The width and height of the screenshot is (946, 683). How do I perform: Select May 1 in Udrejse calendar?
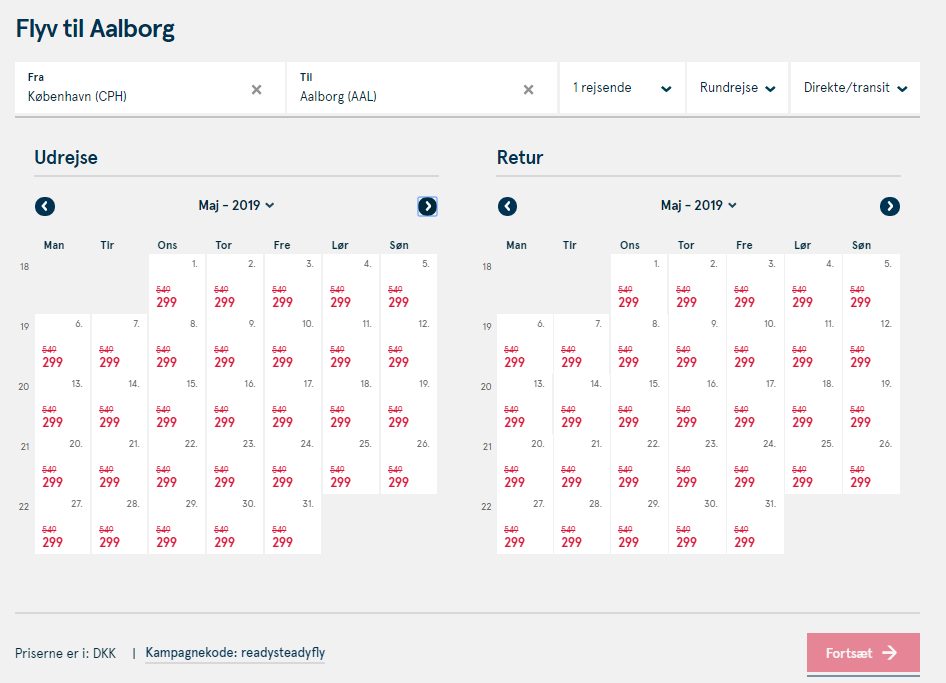point(177,284)
